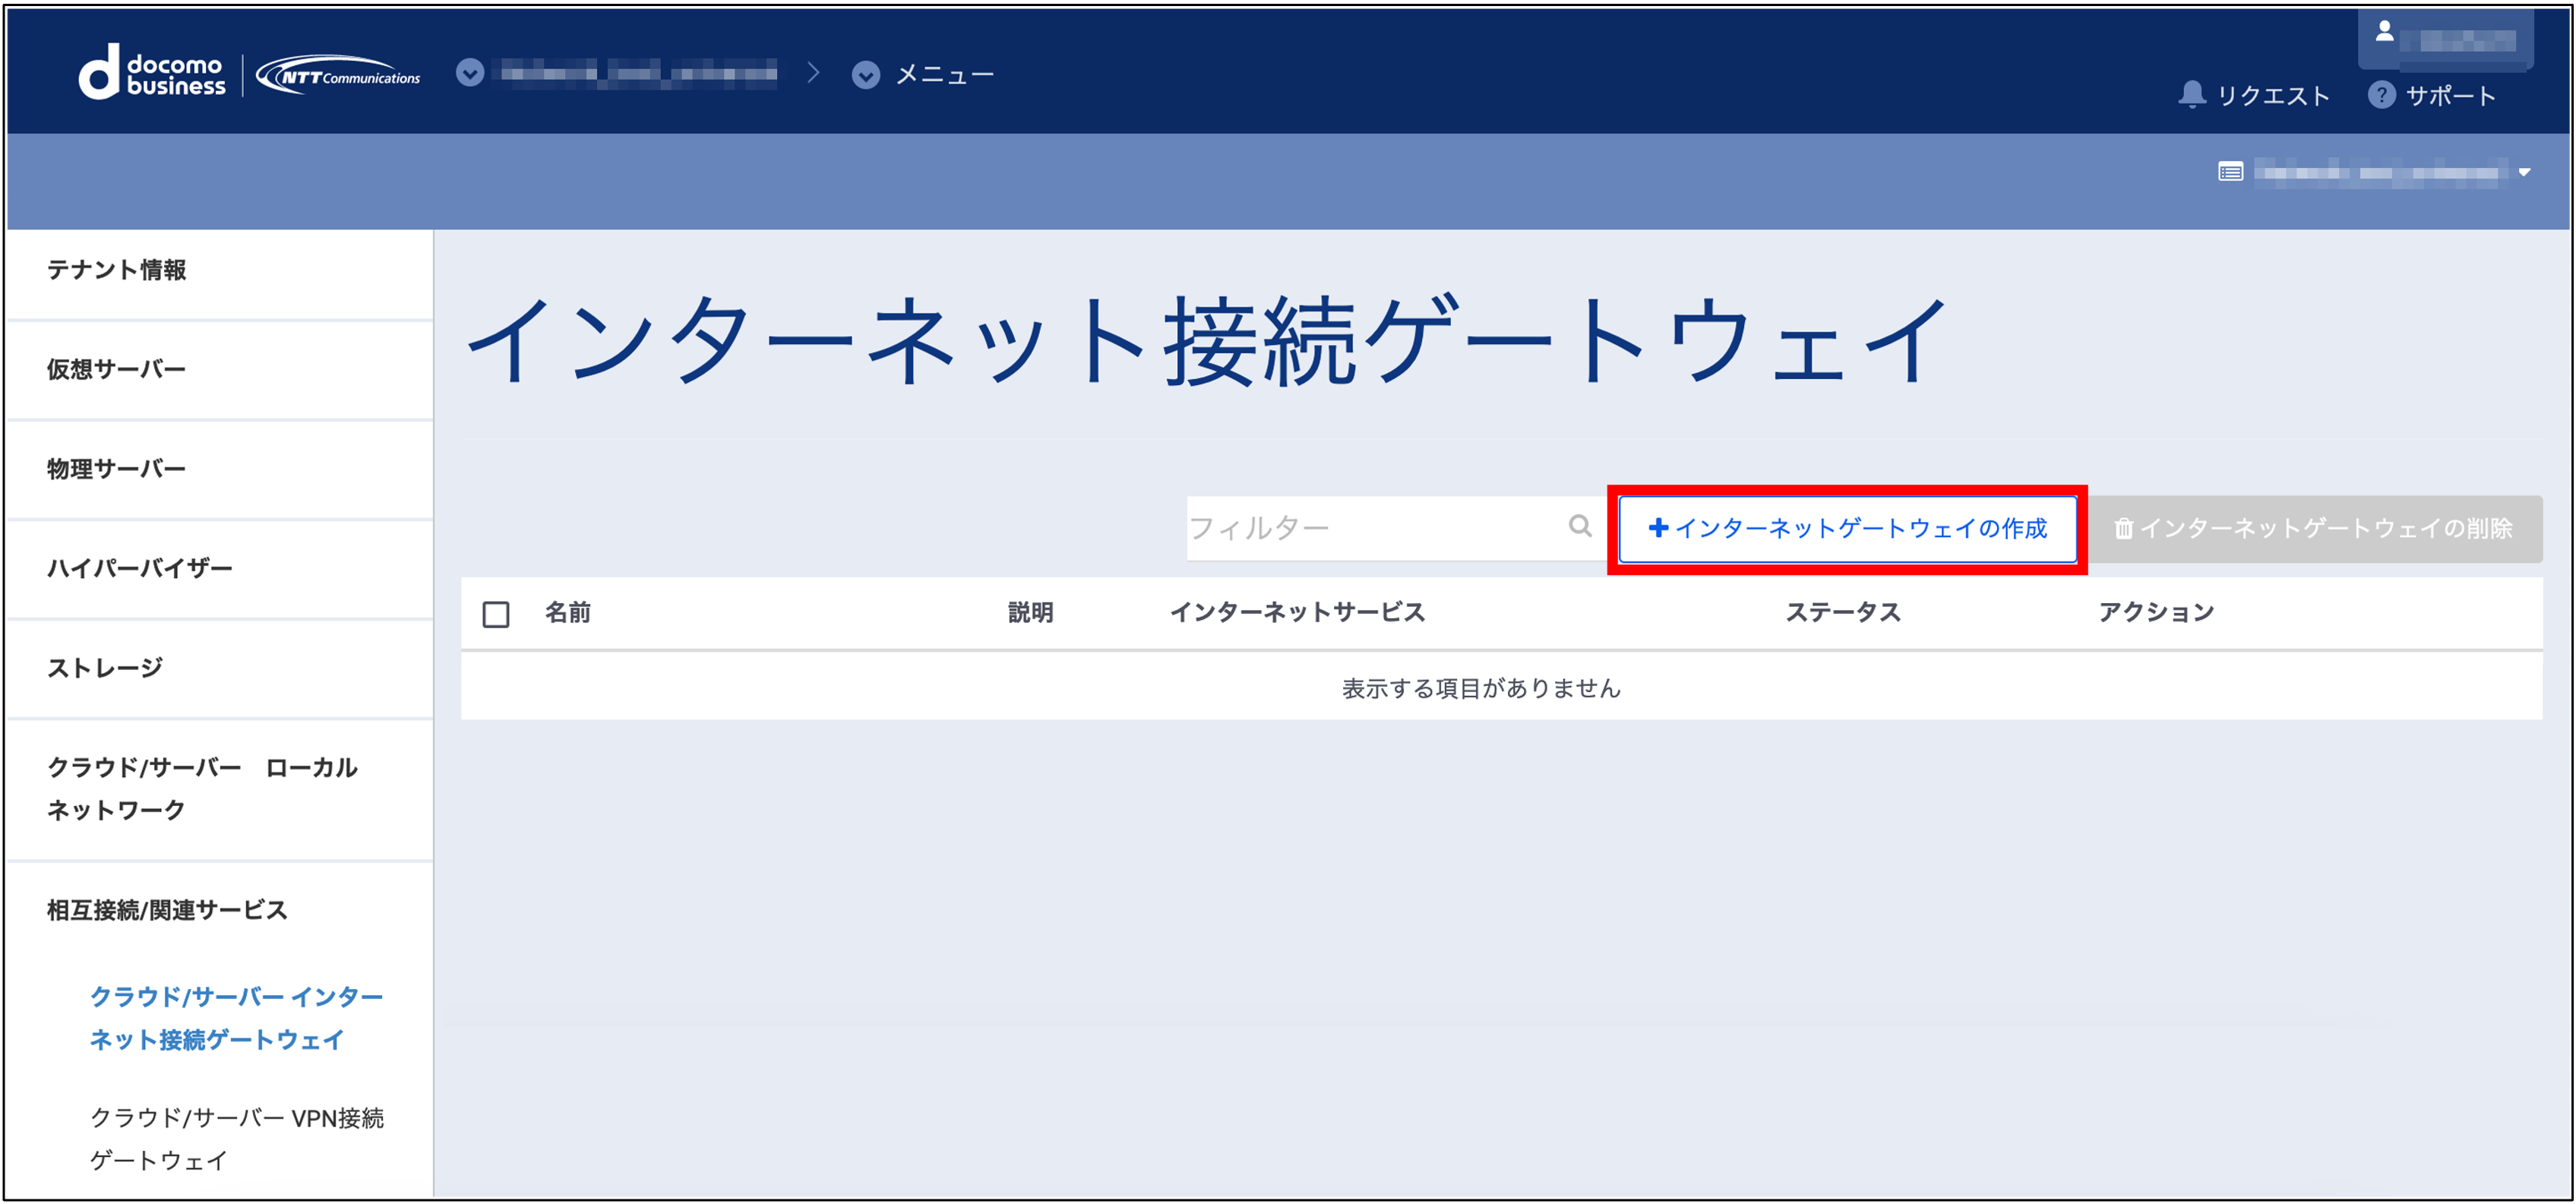Click the NTT Communications logo
The image size is (2576, 1204).
[x=339, y=76]
